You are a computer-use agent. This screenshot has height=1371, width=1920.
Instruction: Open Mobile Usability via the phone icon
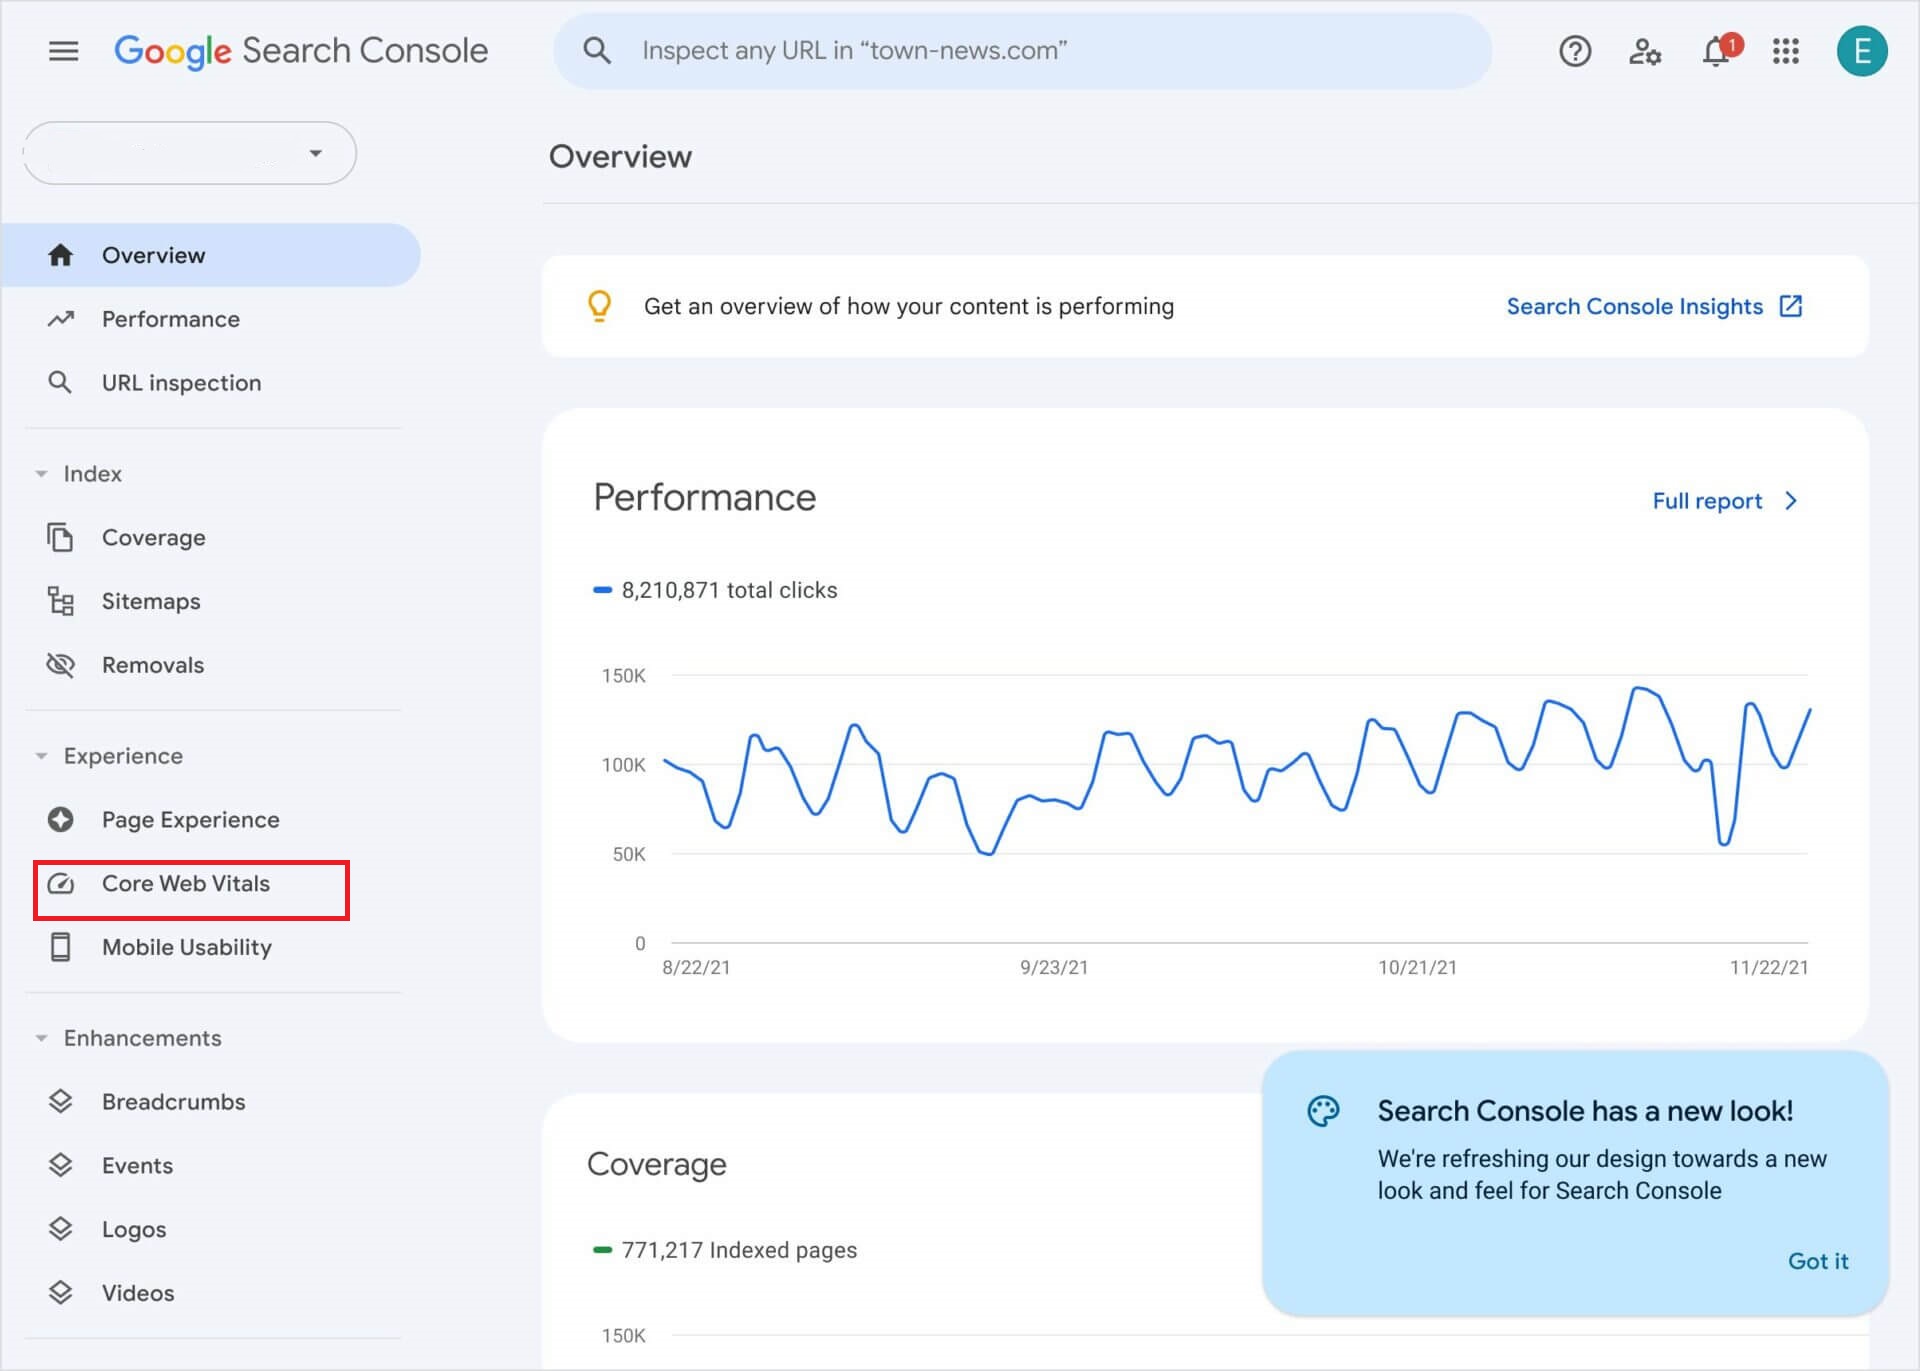point(60,947)
